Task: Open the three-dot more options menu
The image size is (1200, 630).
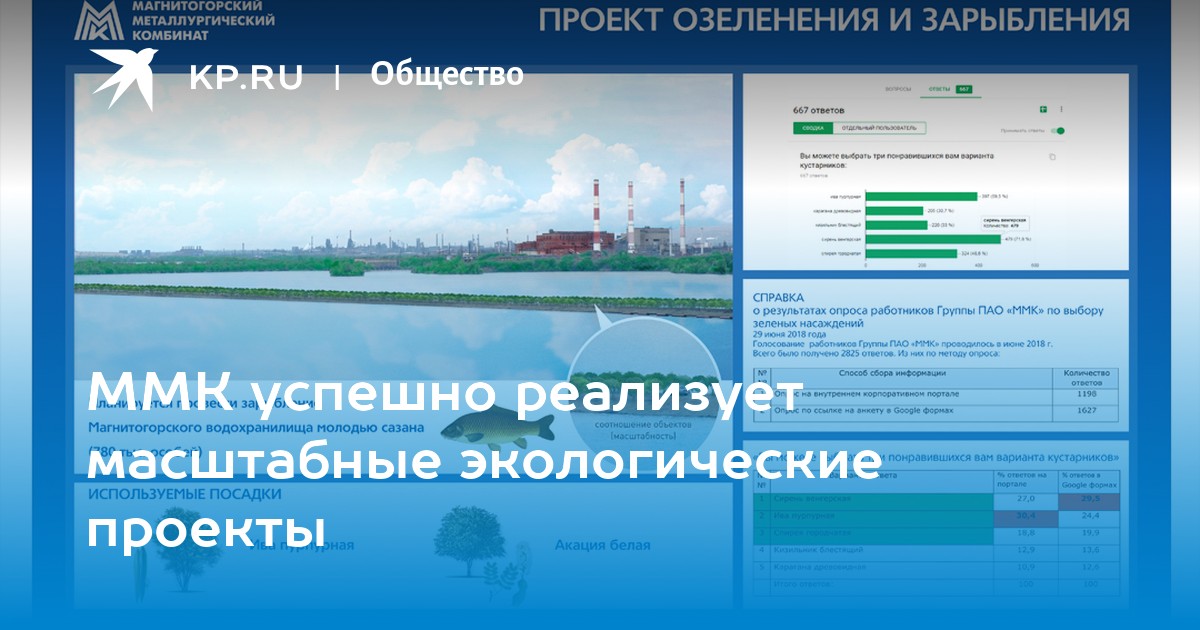Action: (1061, 109)
